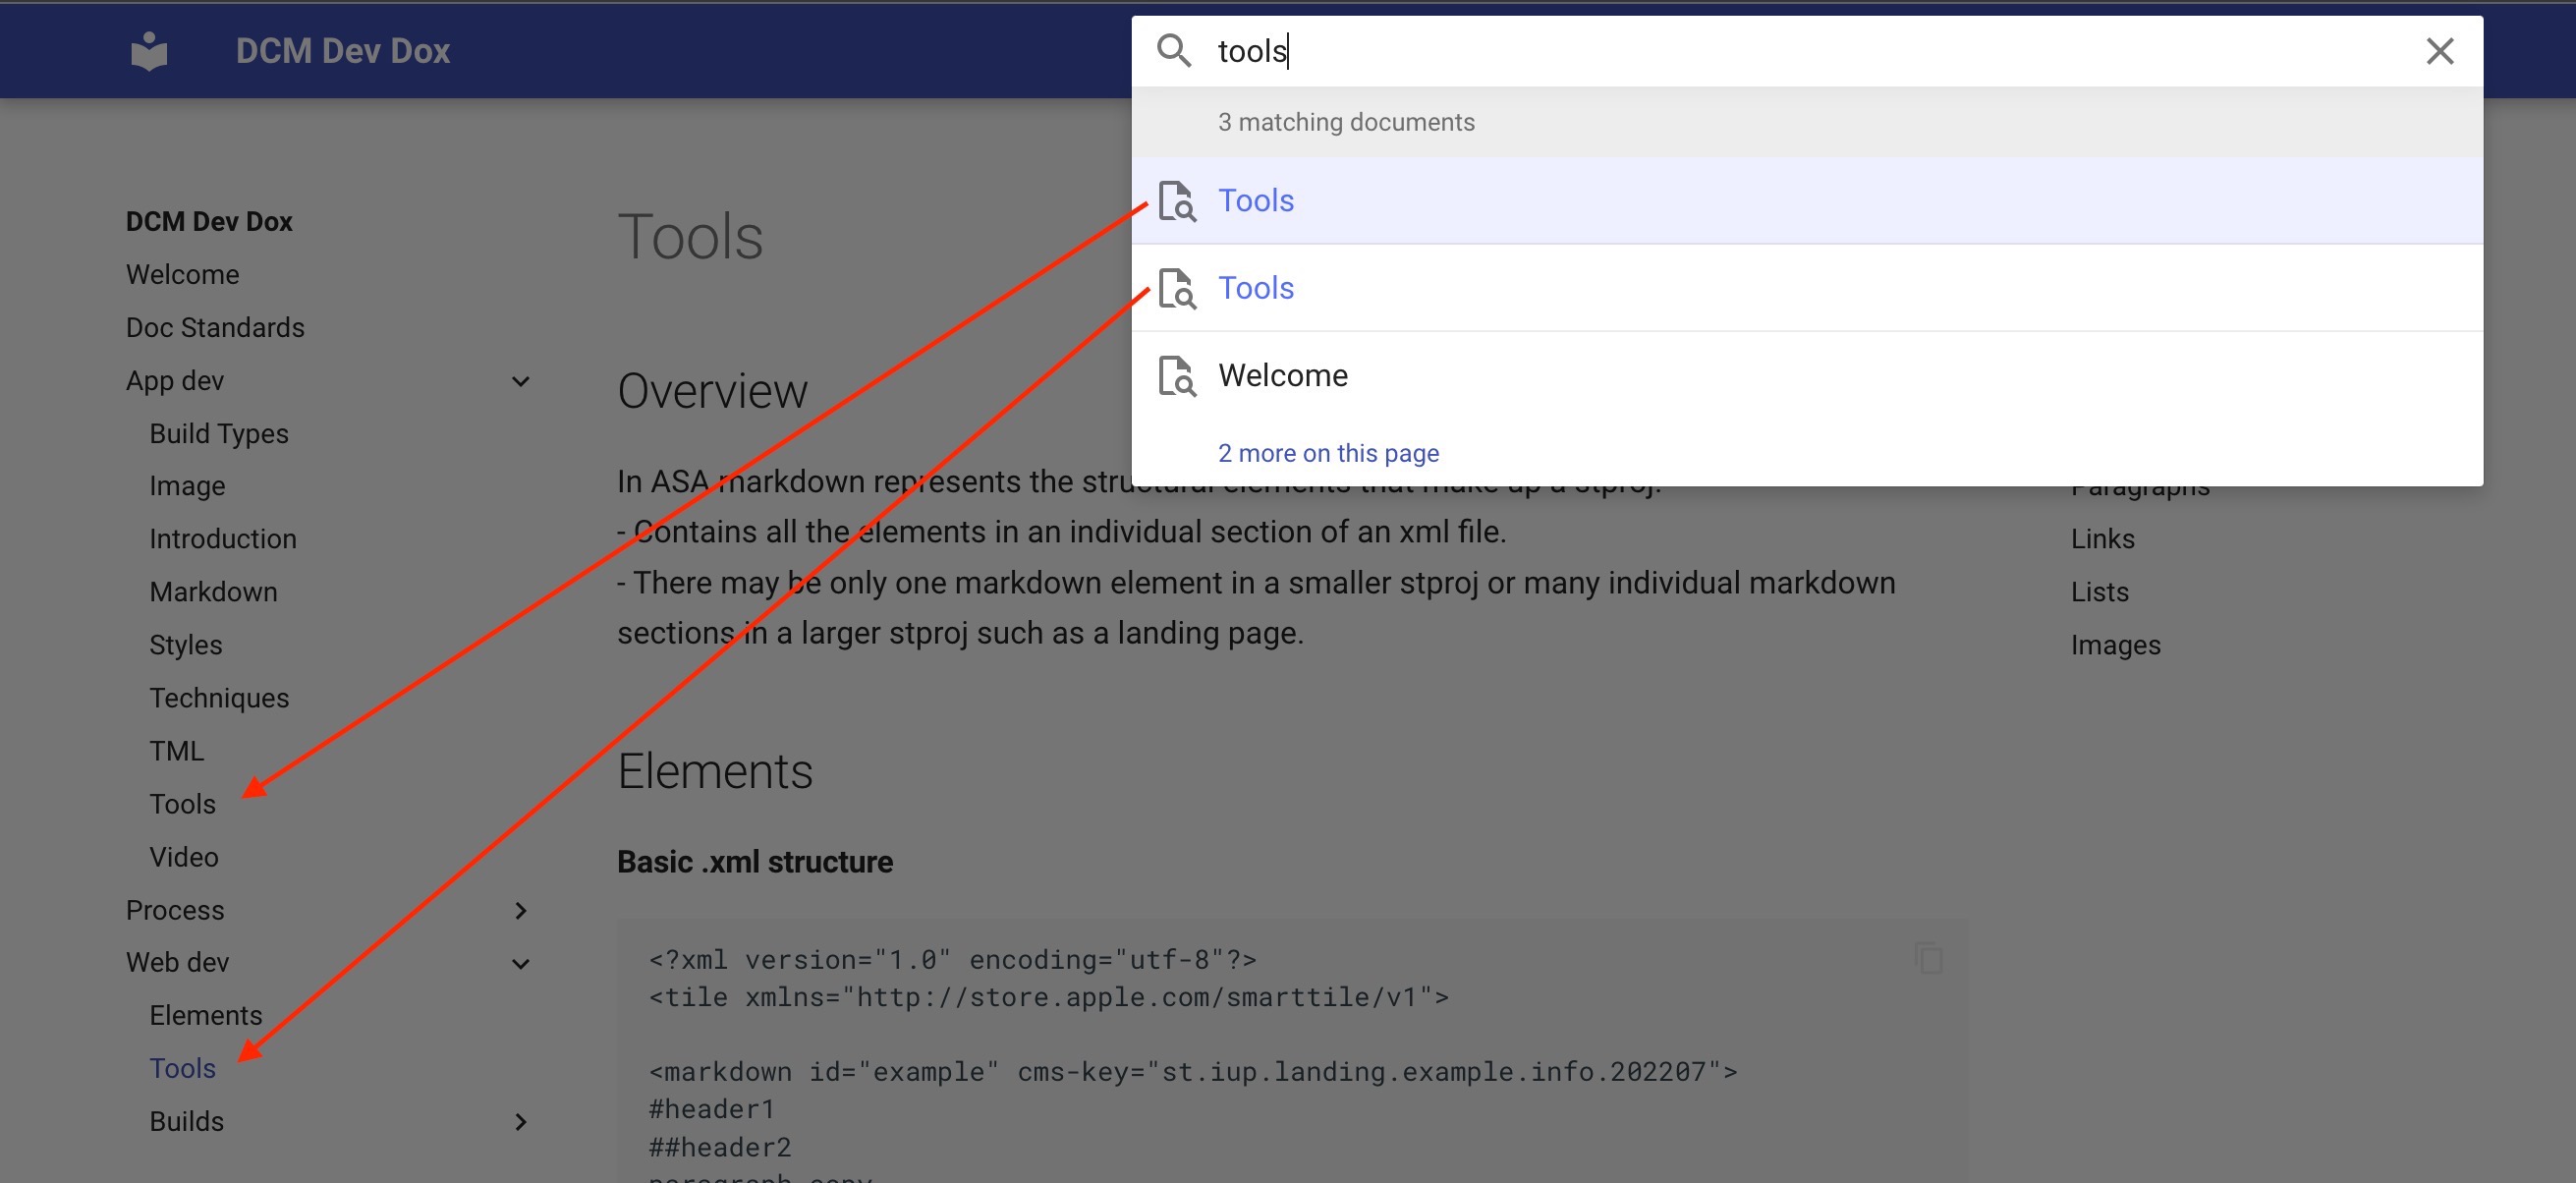This screenshot has height=1183, width=2576.
Task: Select Web dev in the sidebar
Action: (178, 963)
